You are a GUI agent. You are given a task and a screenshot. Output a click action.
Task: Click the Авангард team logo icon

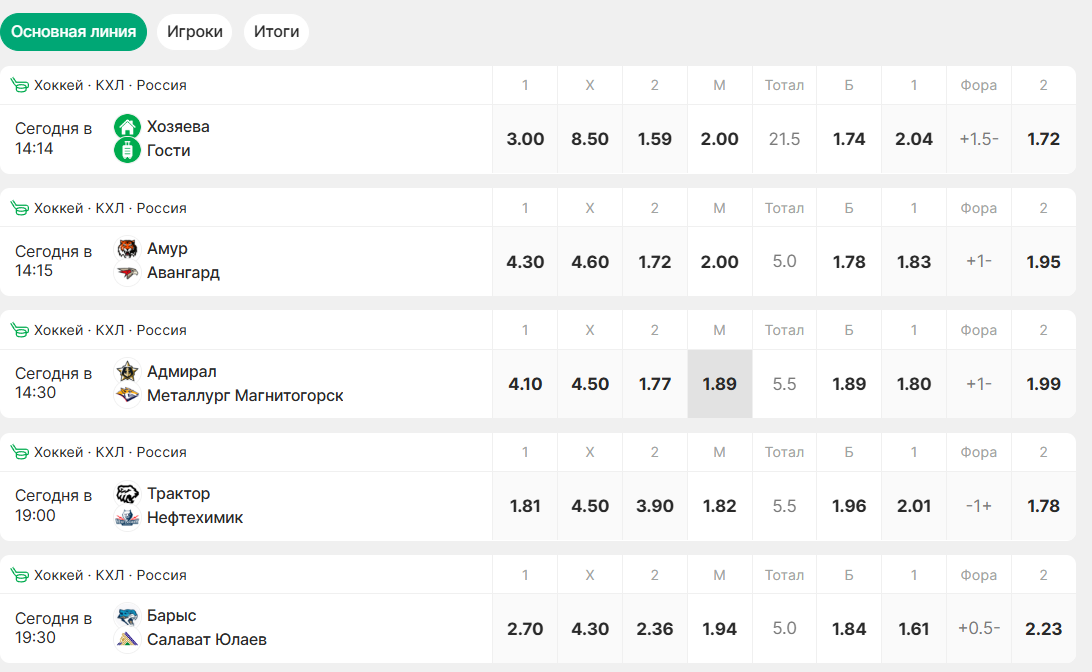[127, 273]
